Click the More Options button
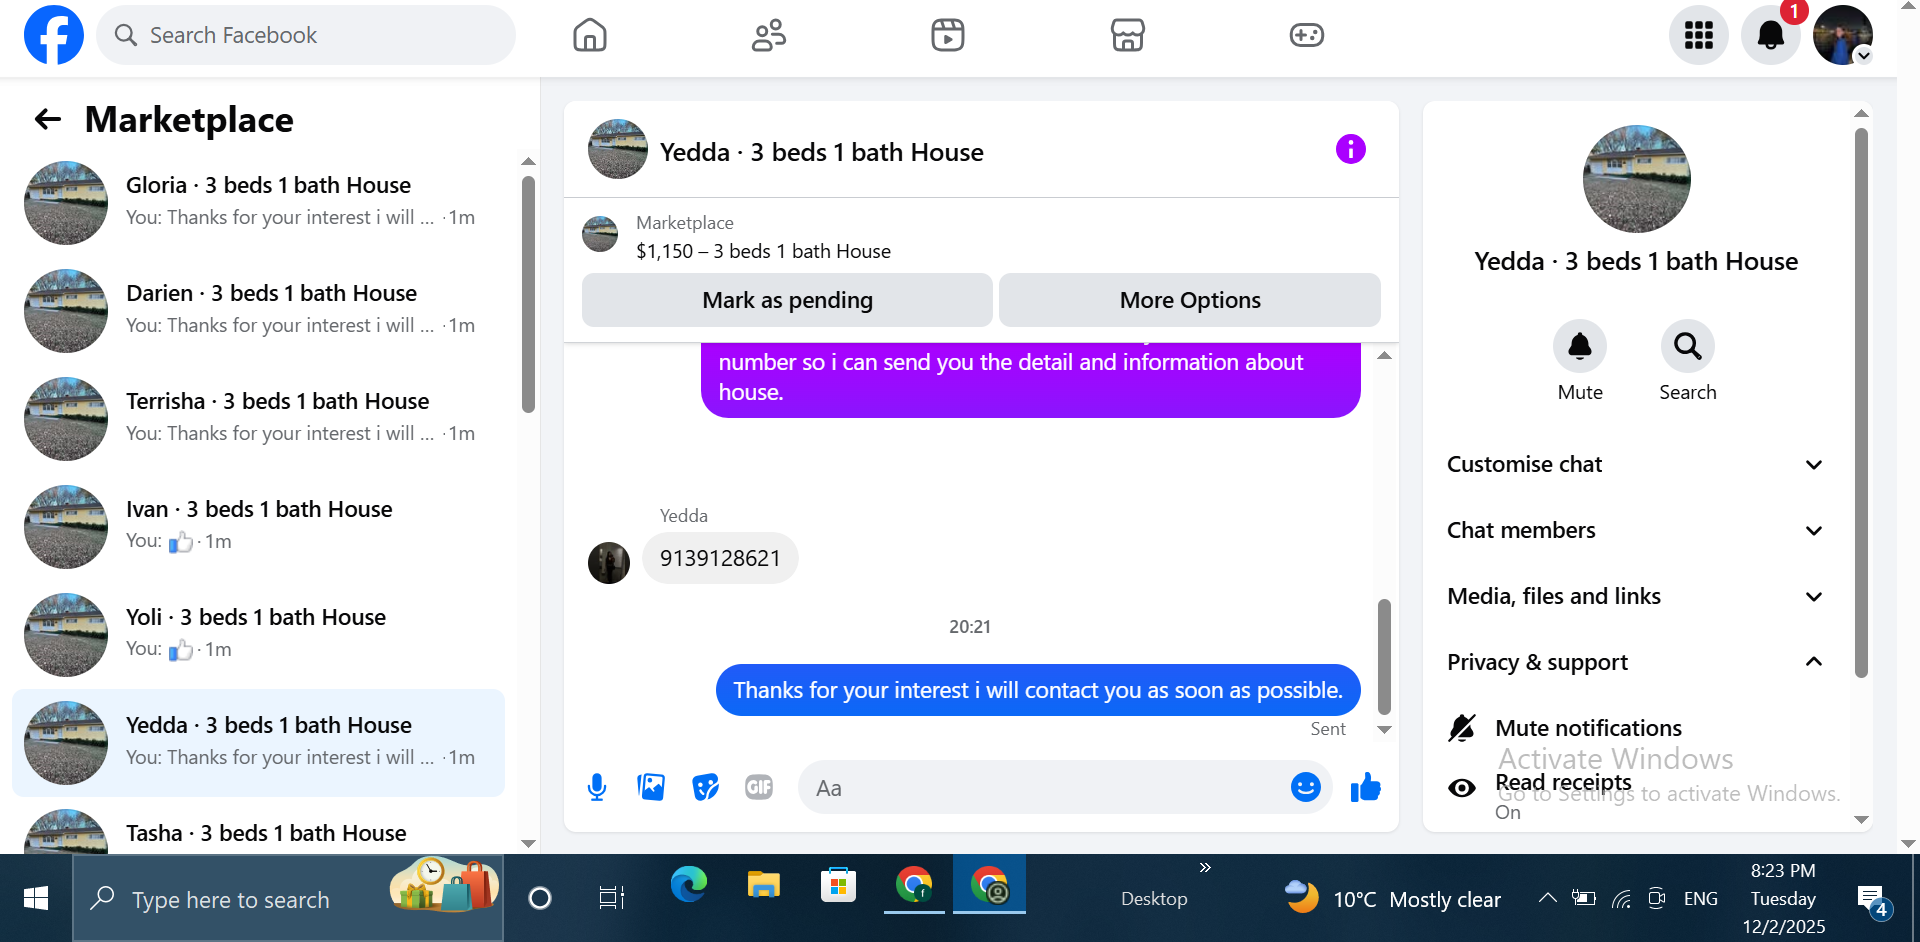1920x942 pixels. tap(1190, 300)
